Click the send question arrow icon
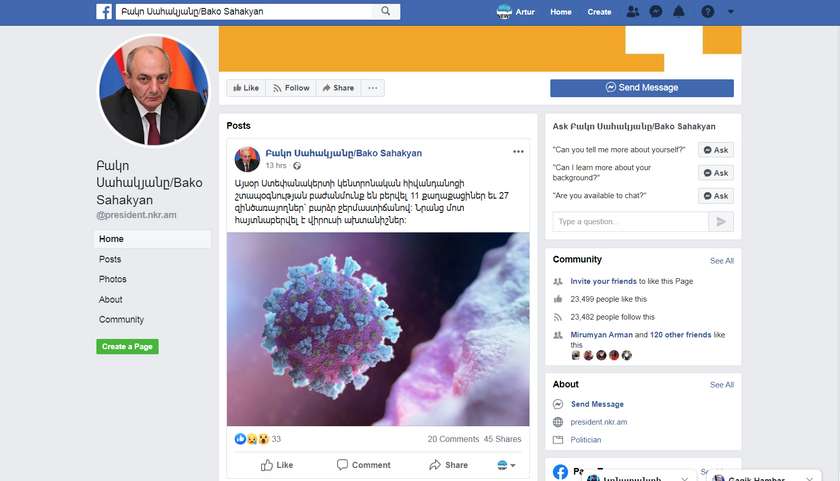The width and height of the screenshot is (840, 481). (x=722, y=222)
